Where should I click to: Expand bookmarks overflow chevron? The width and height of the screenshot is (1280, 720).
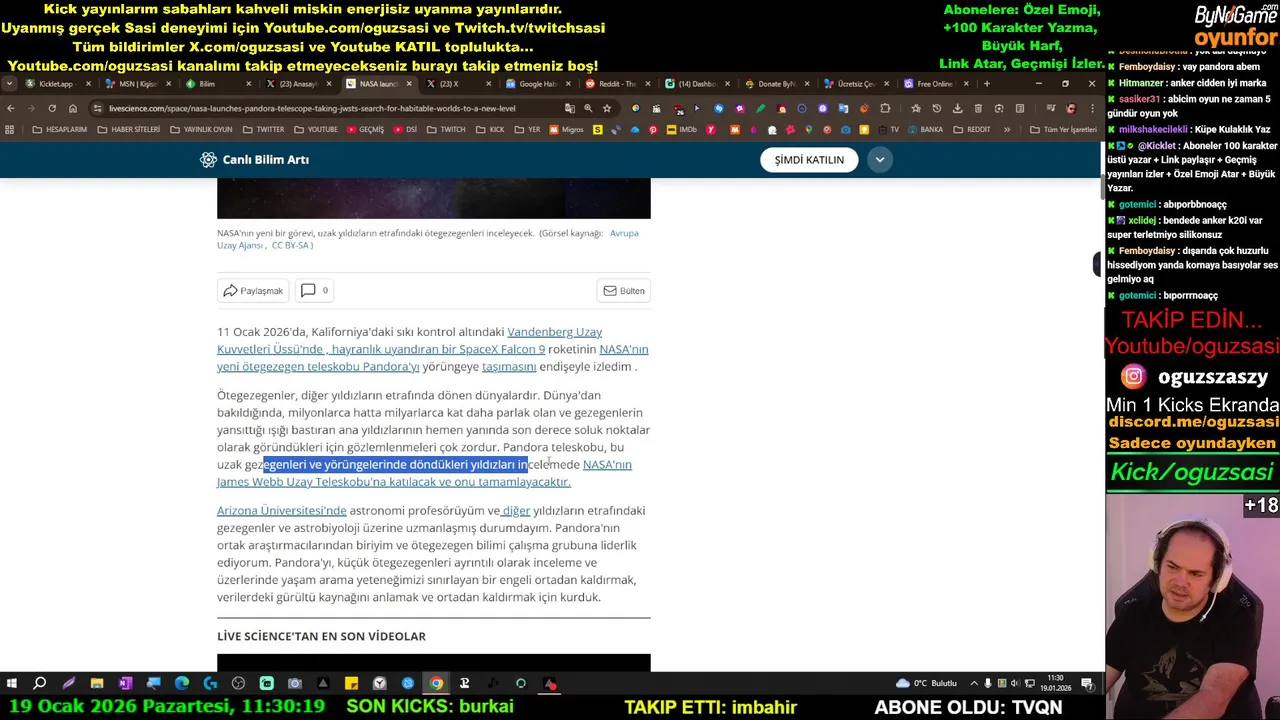pyautogui.click(x=1007, y=130)
